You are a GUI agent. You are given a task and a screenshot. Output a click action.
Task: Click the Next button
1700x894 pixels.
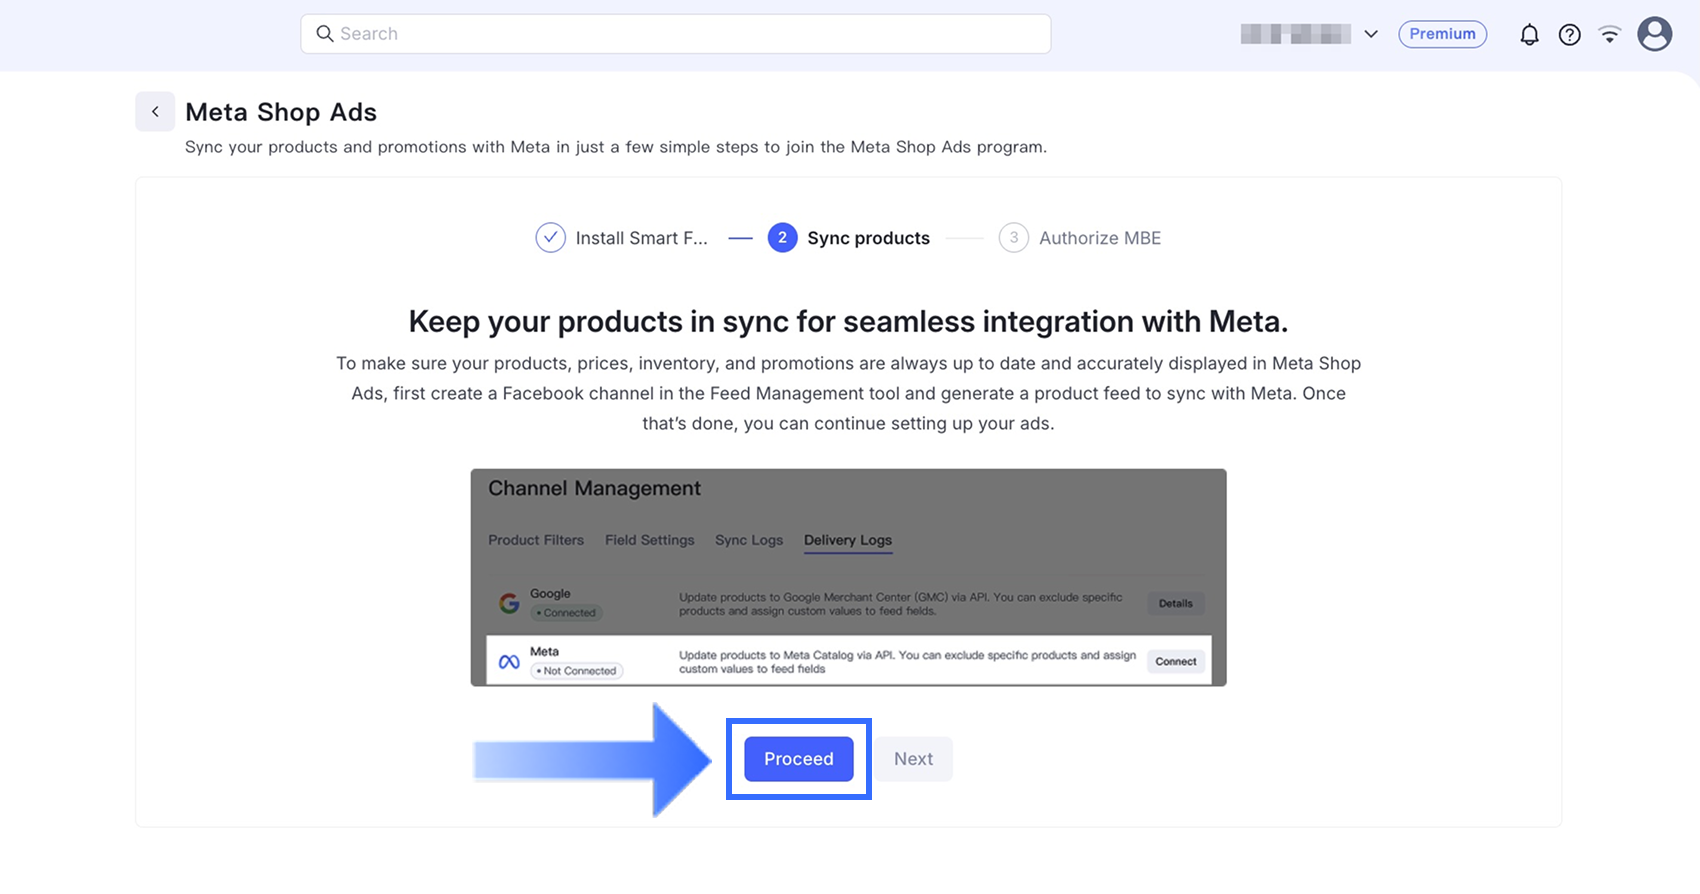pos(914,759)
